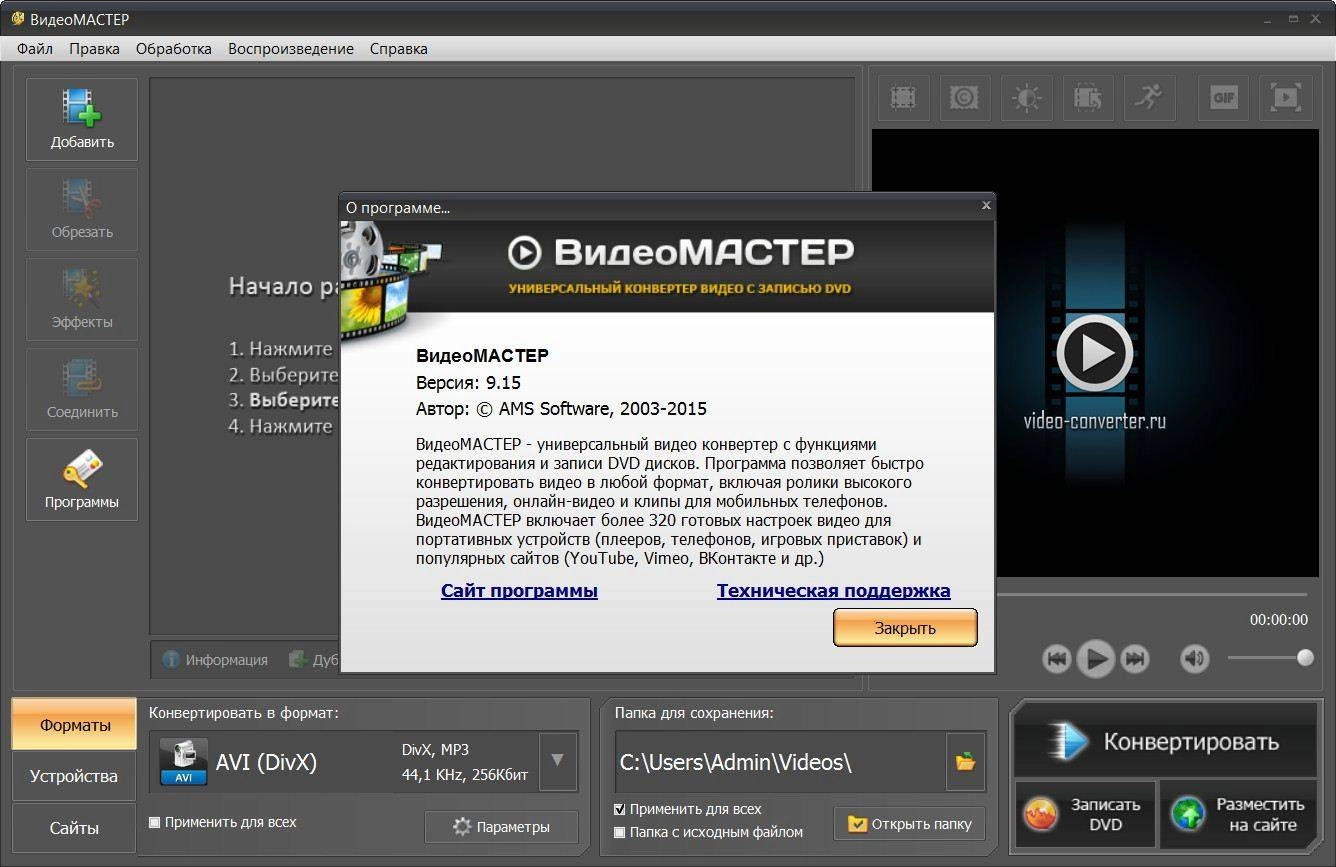Screen dimensions: 1336x867
Task: Open the brightness adjustment icon
Action: (x=1026, y=97)
